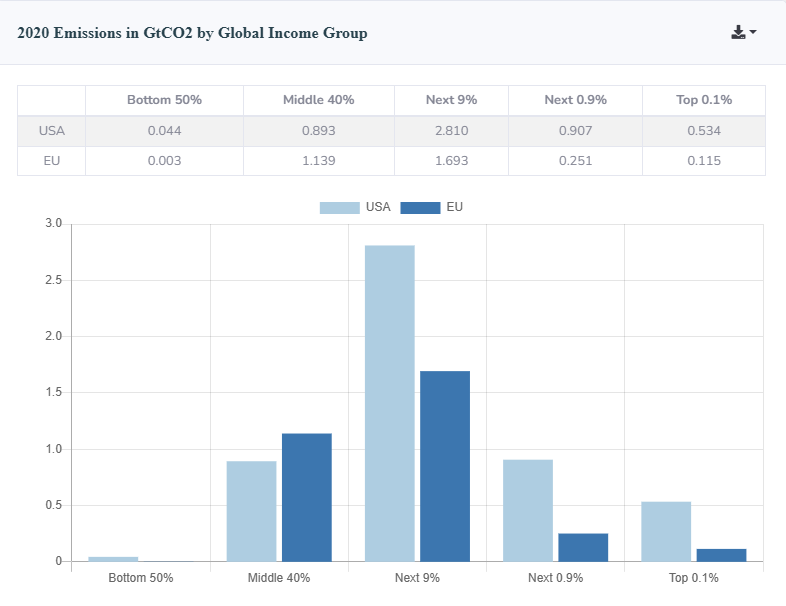Click the chart title 2020 Emissions text
Screen dimensions: 786x606
click(x=192, y=33)
